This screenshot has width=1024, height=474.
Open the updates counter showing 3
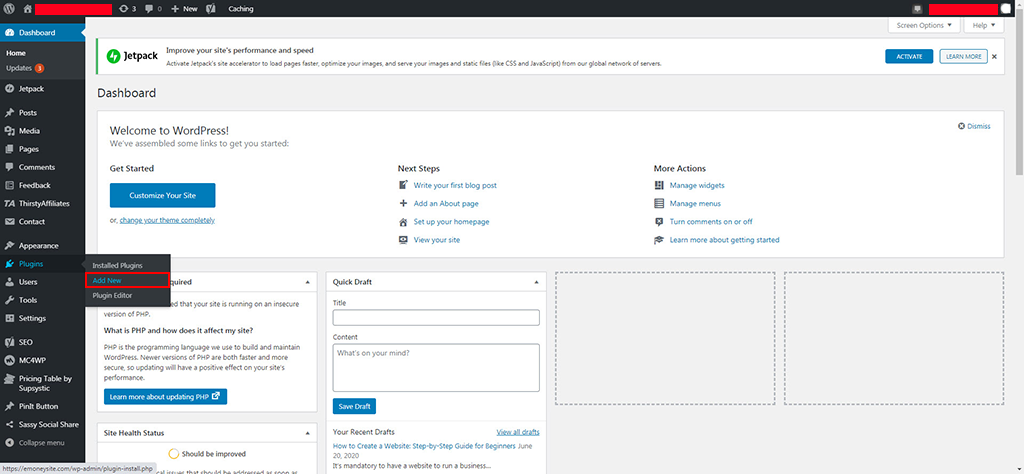pos(128,9)
